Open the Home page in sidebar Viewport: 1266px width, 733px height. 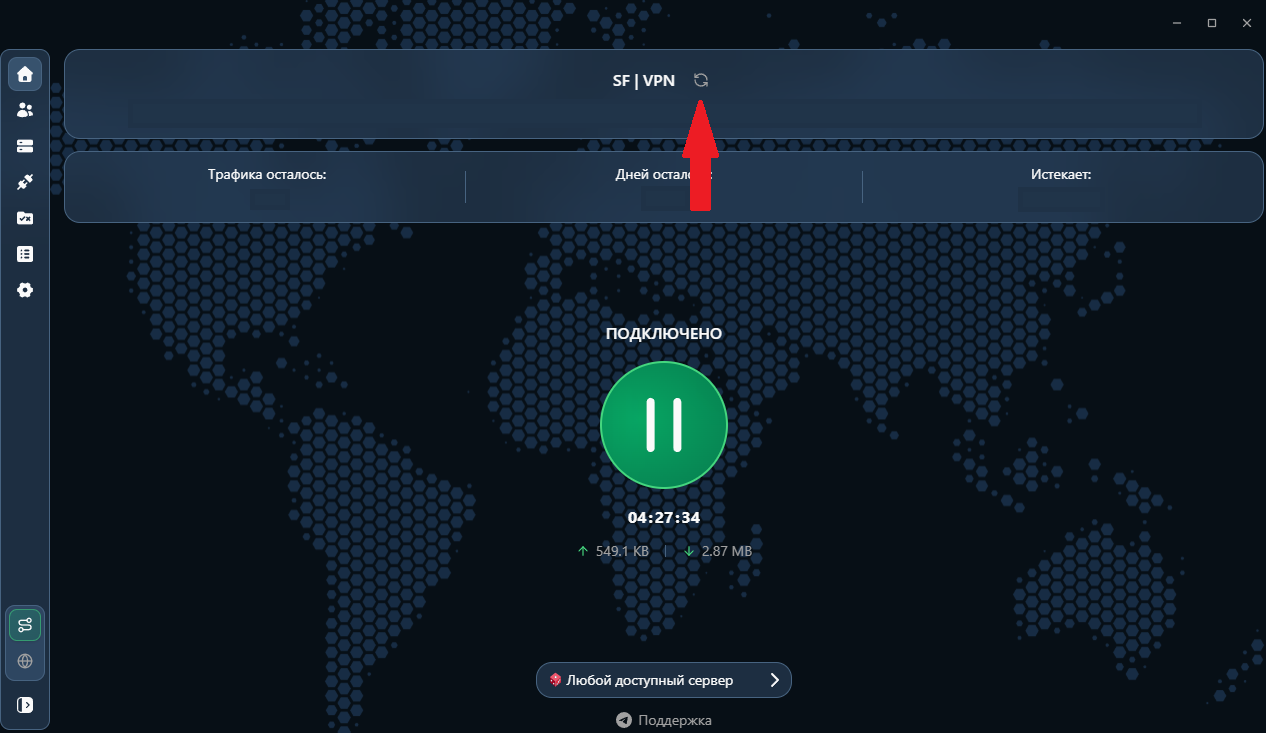25,74
